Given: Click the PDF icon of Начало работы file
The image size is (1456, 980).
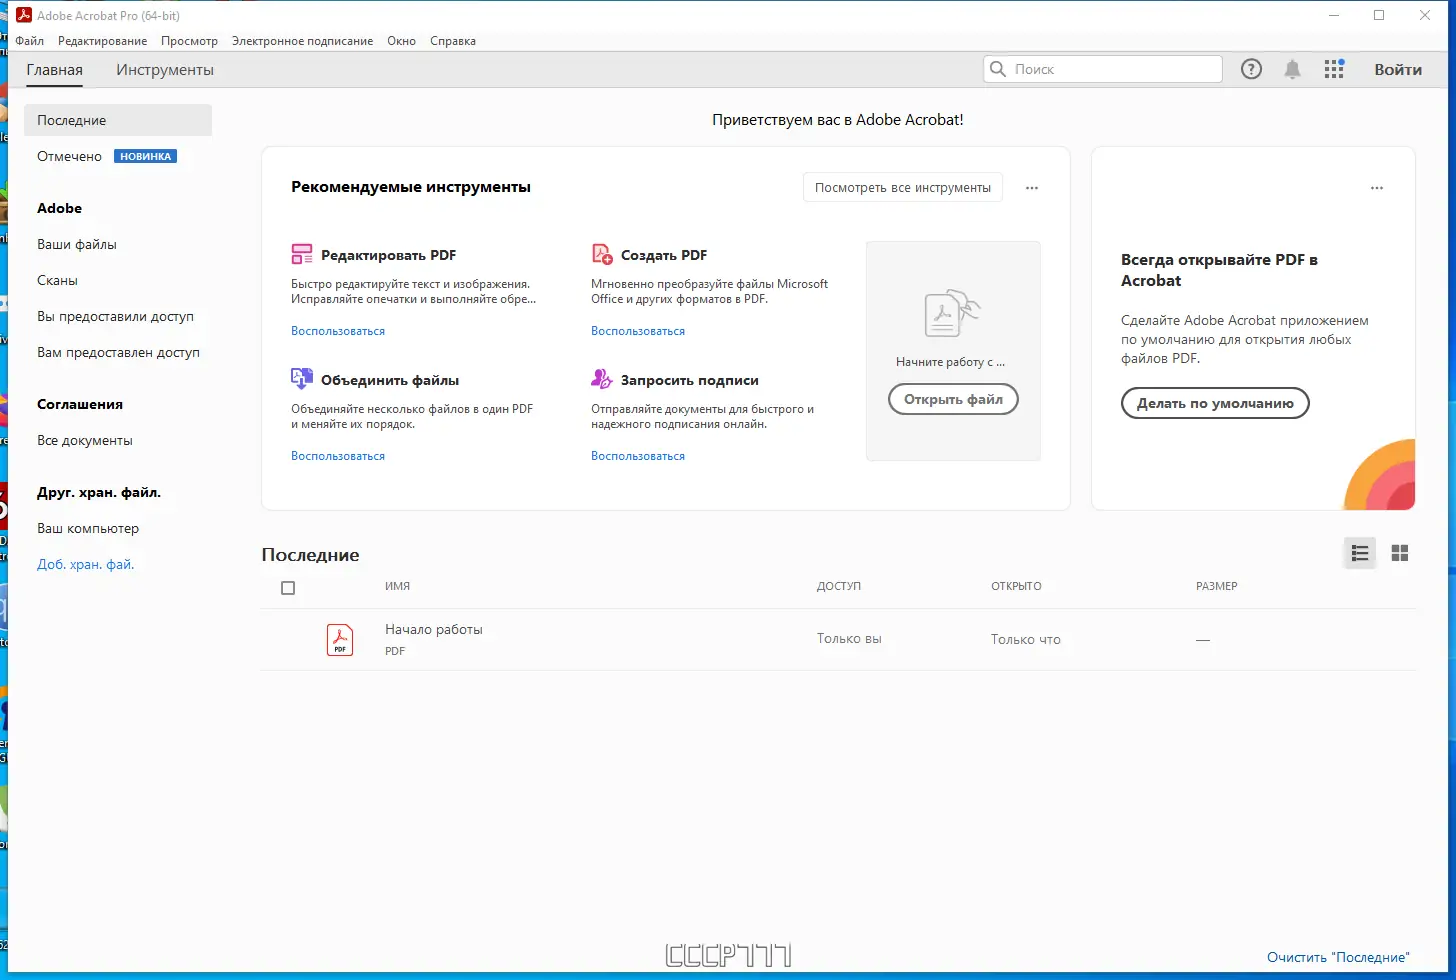Looking at the screenshot, I should 340,640.
